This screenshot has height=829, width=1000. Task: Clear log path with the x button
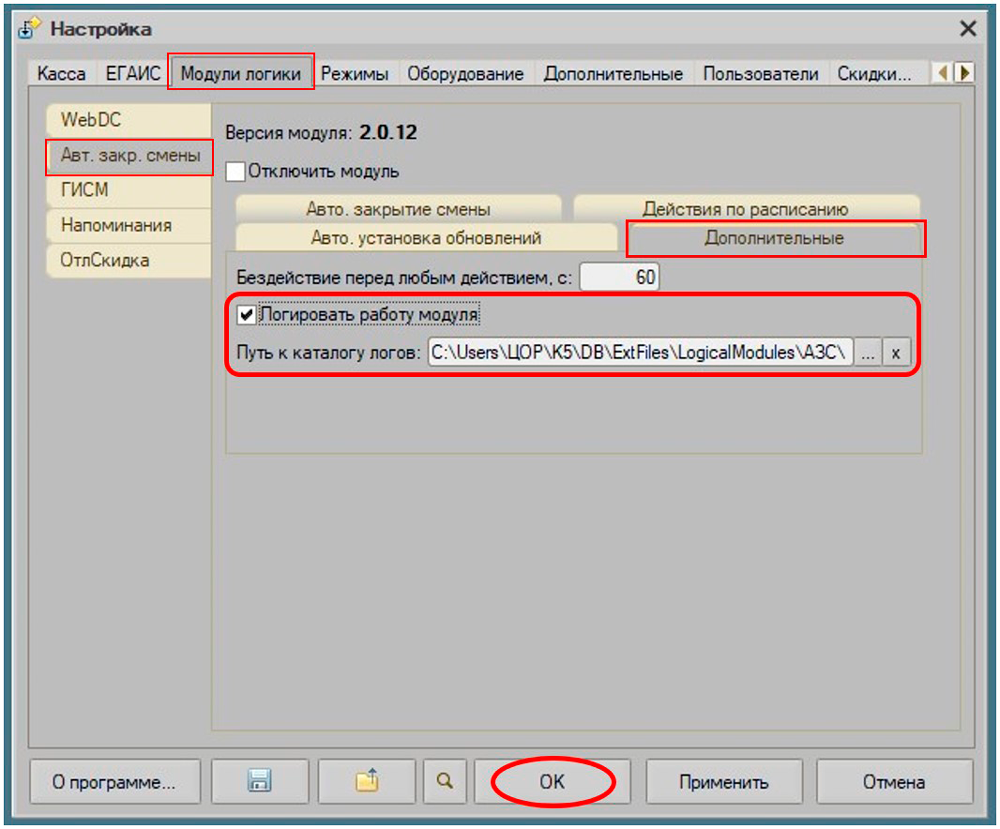coord(897,353)
